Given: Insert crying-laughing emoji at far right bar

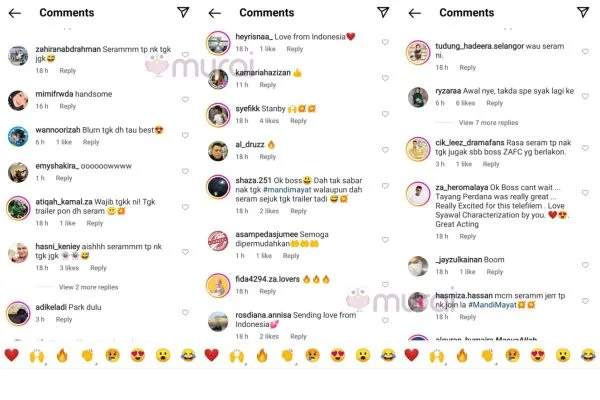Looking at the screenshot, I should 588,355.
